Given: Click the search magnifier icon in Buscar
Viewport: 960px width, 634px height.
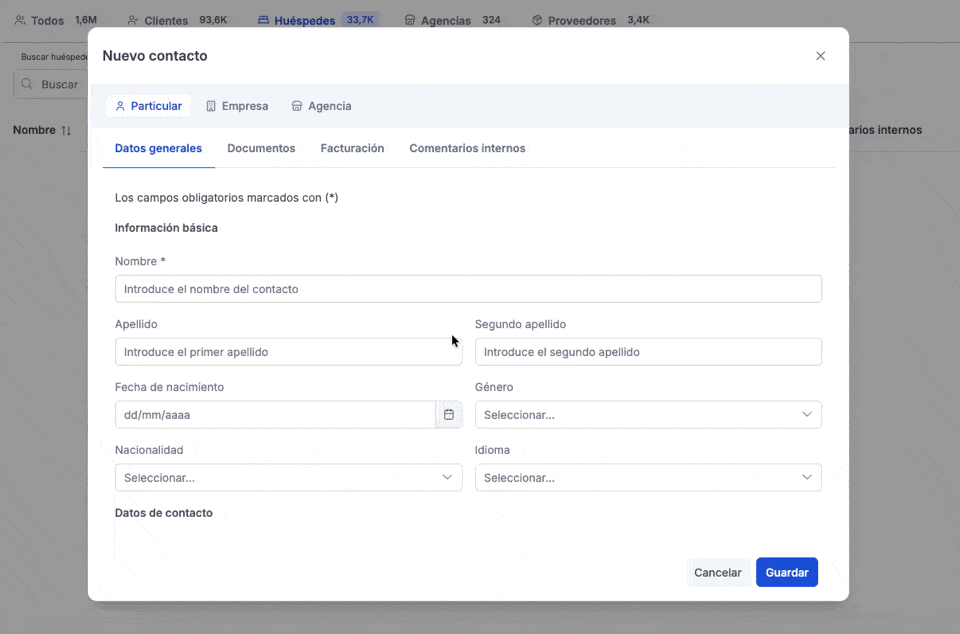Looking at the screenshot, I should (x=27, y=84).
